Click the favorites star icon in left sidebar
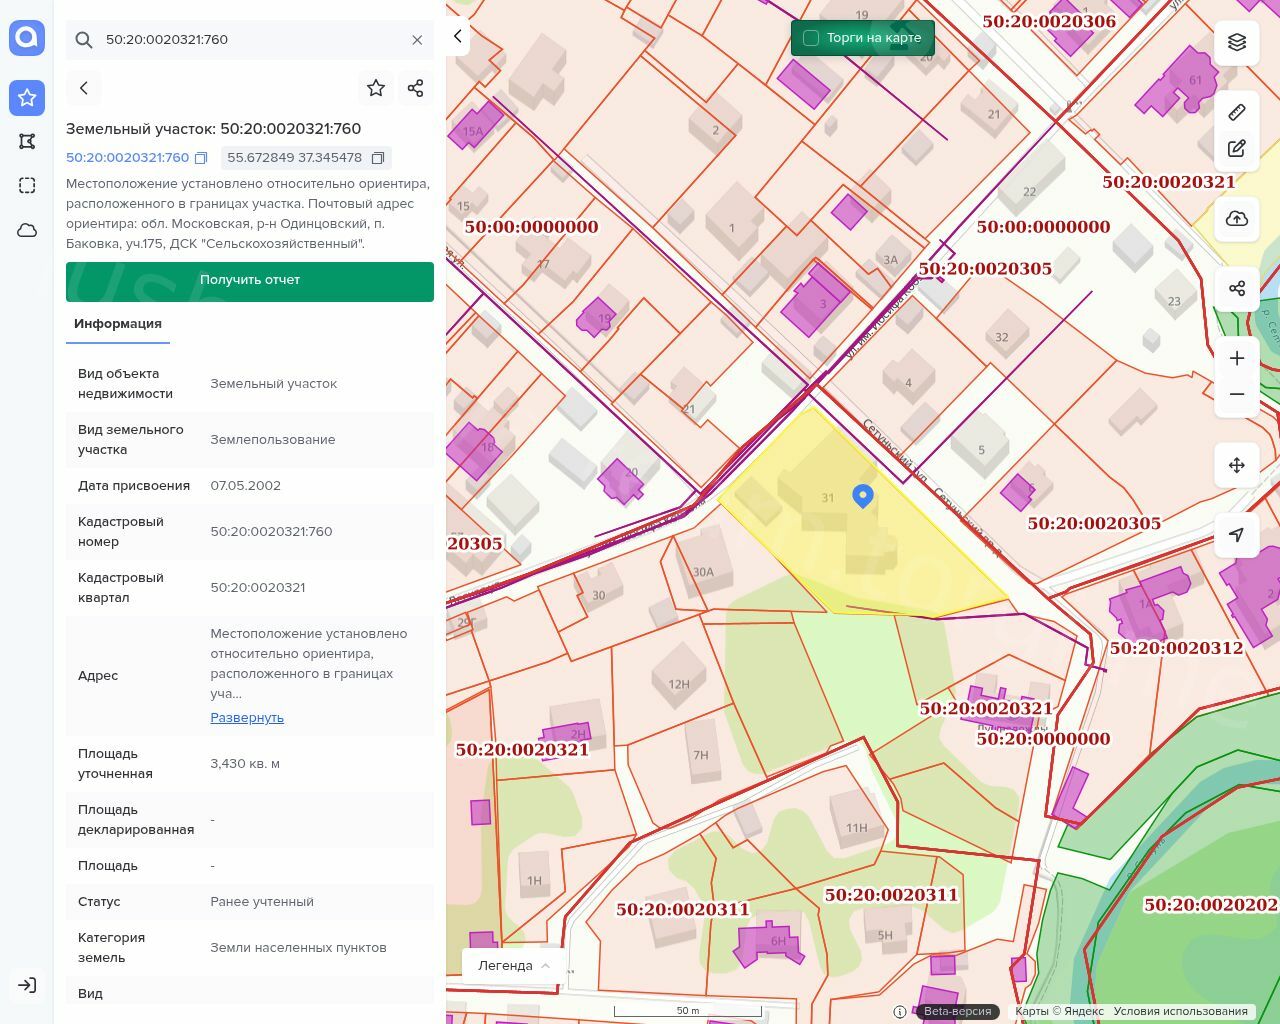Viewport: 1280px width, 1024px height. pyautogui.click(x=27, y=98)
